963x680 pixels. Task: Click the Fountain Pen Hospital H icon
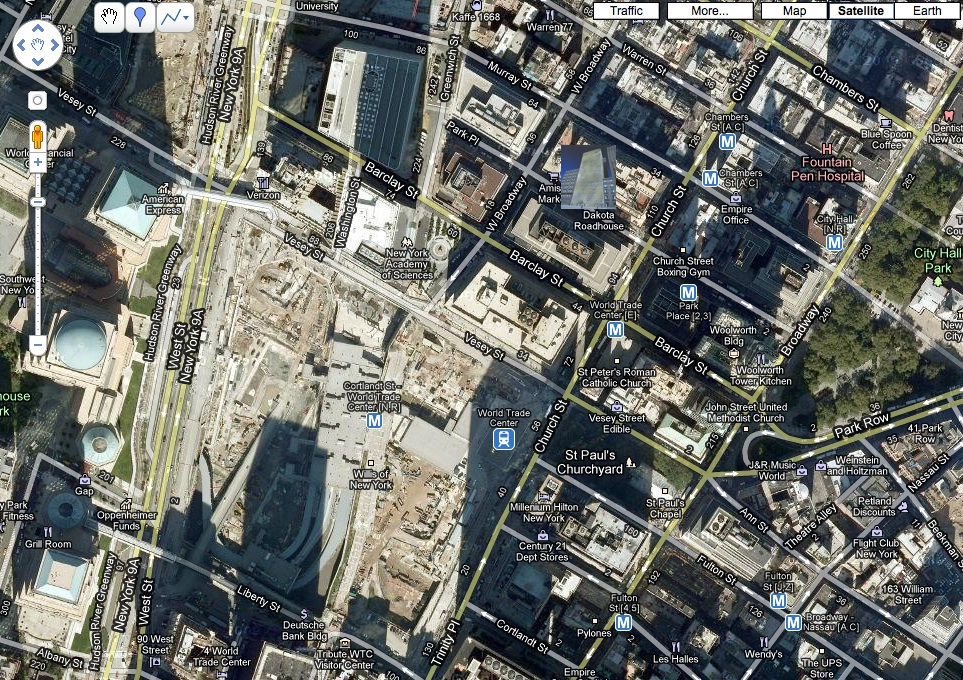(x=827, y=149)
